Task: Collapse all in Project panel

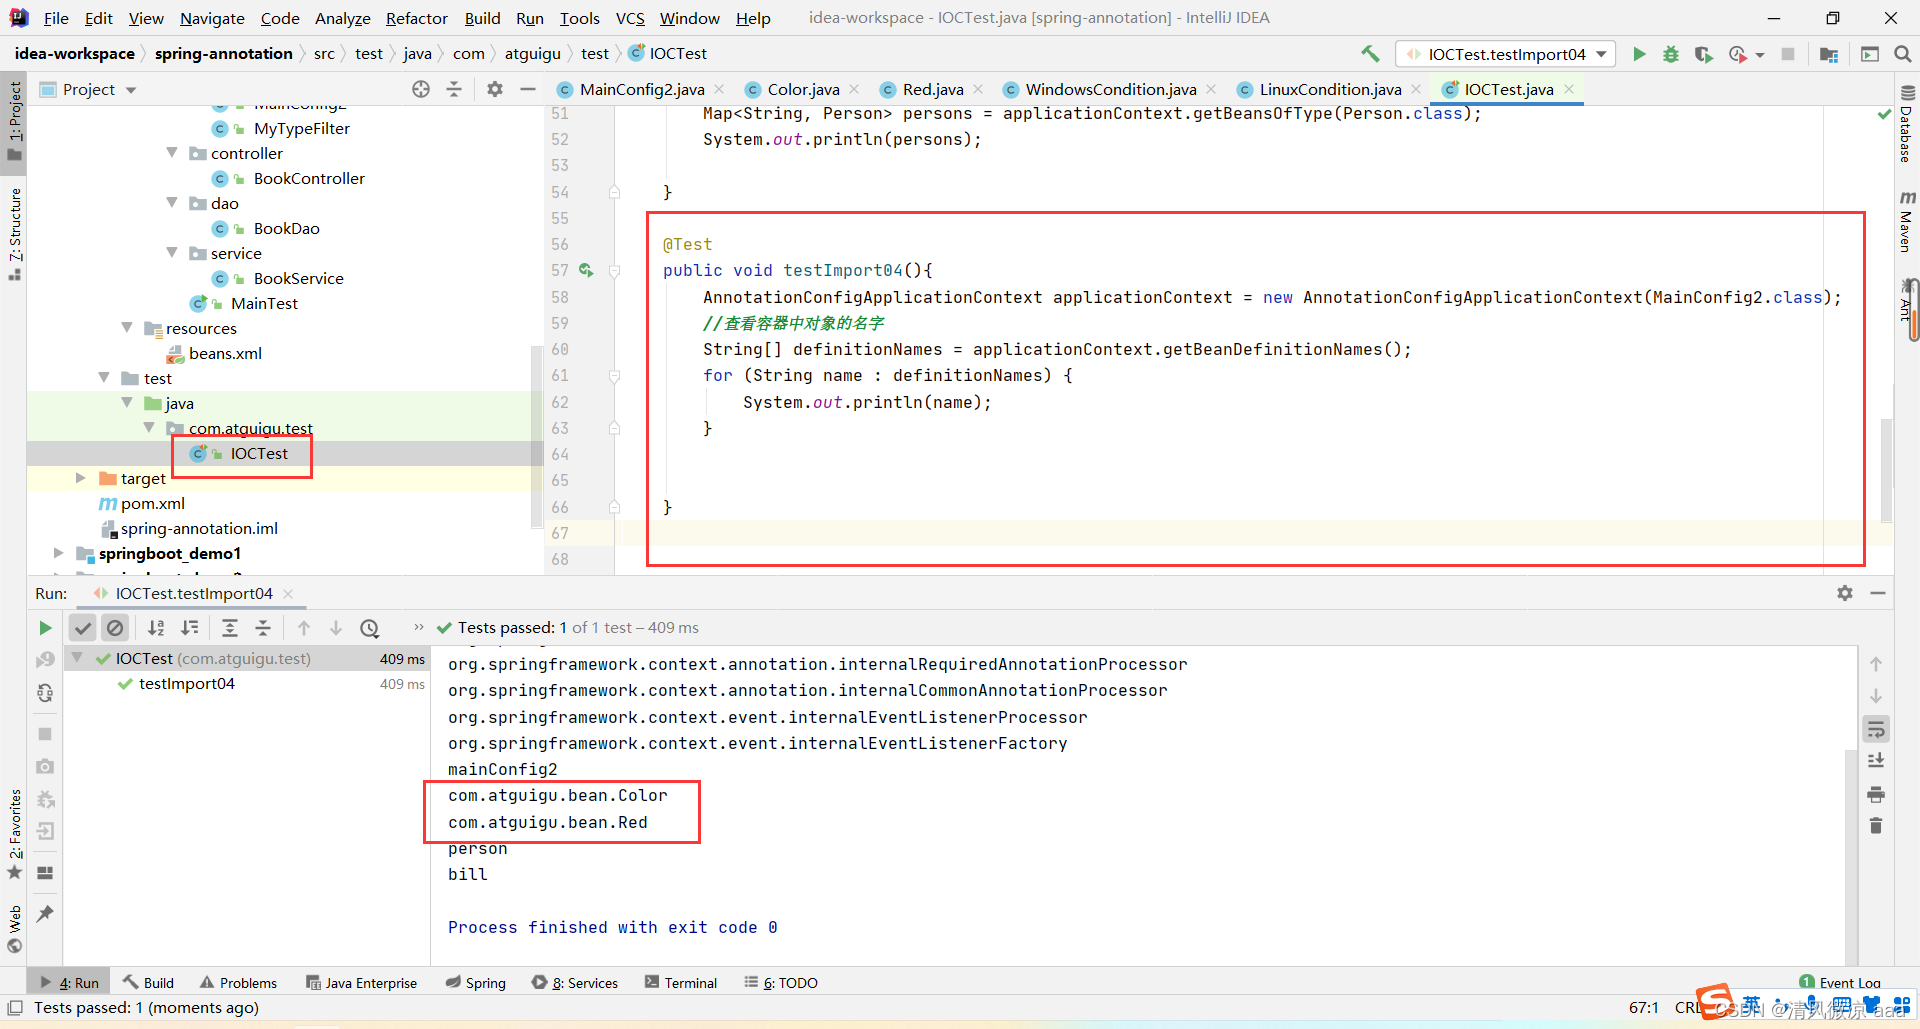Action: [454, 89]
